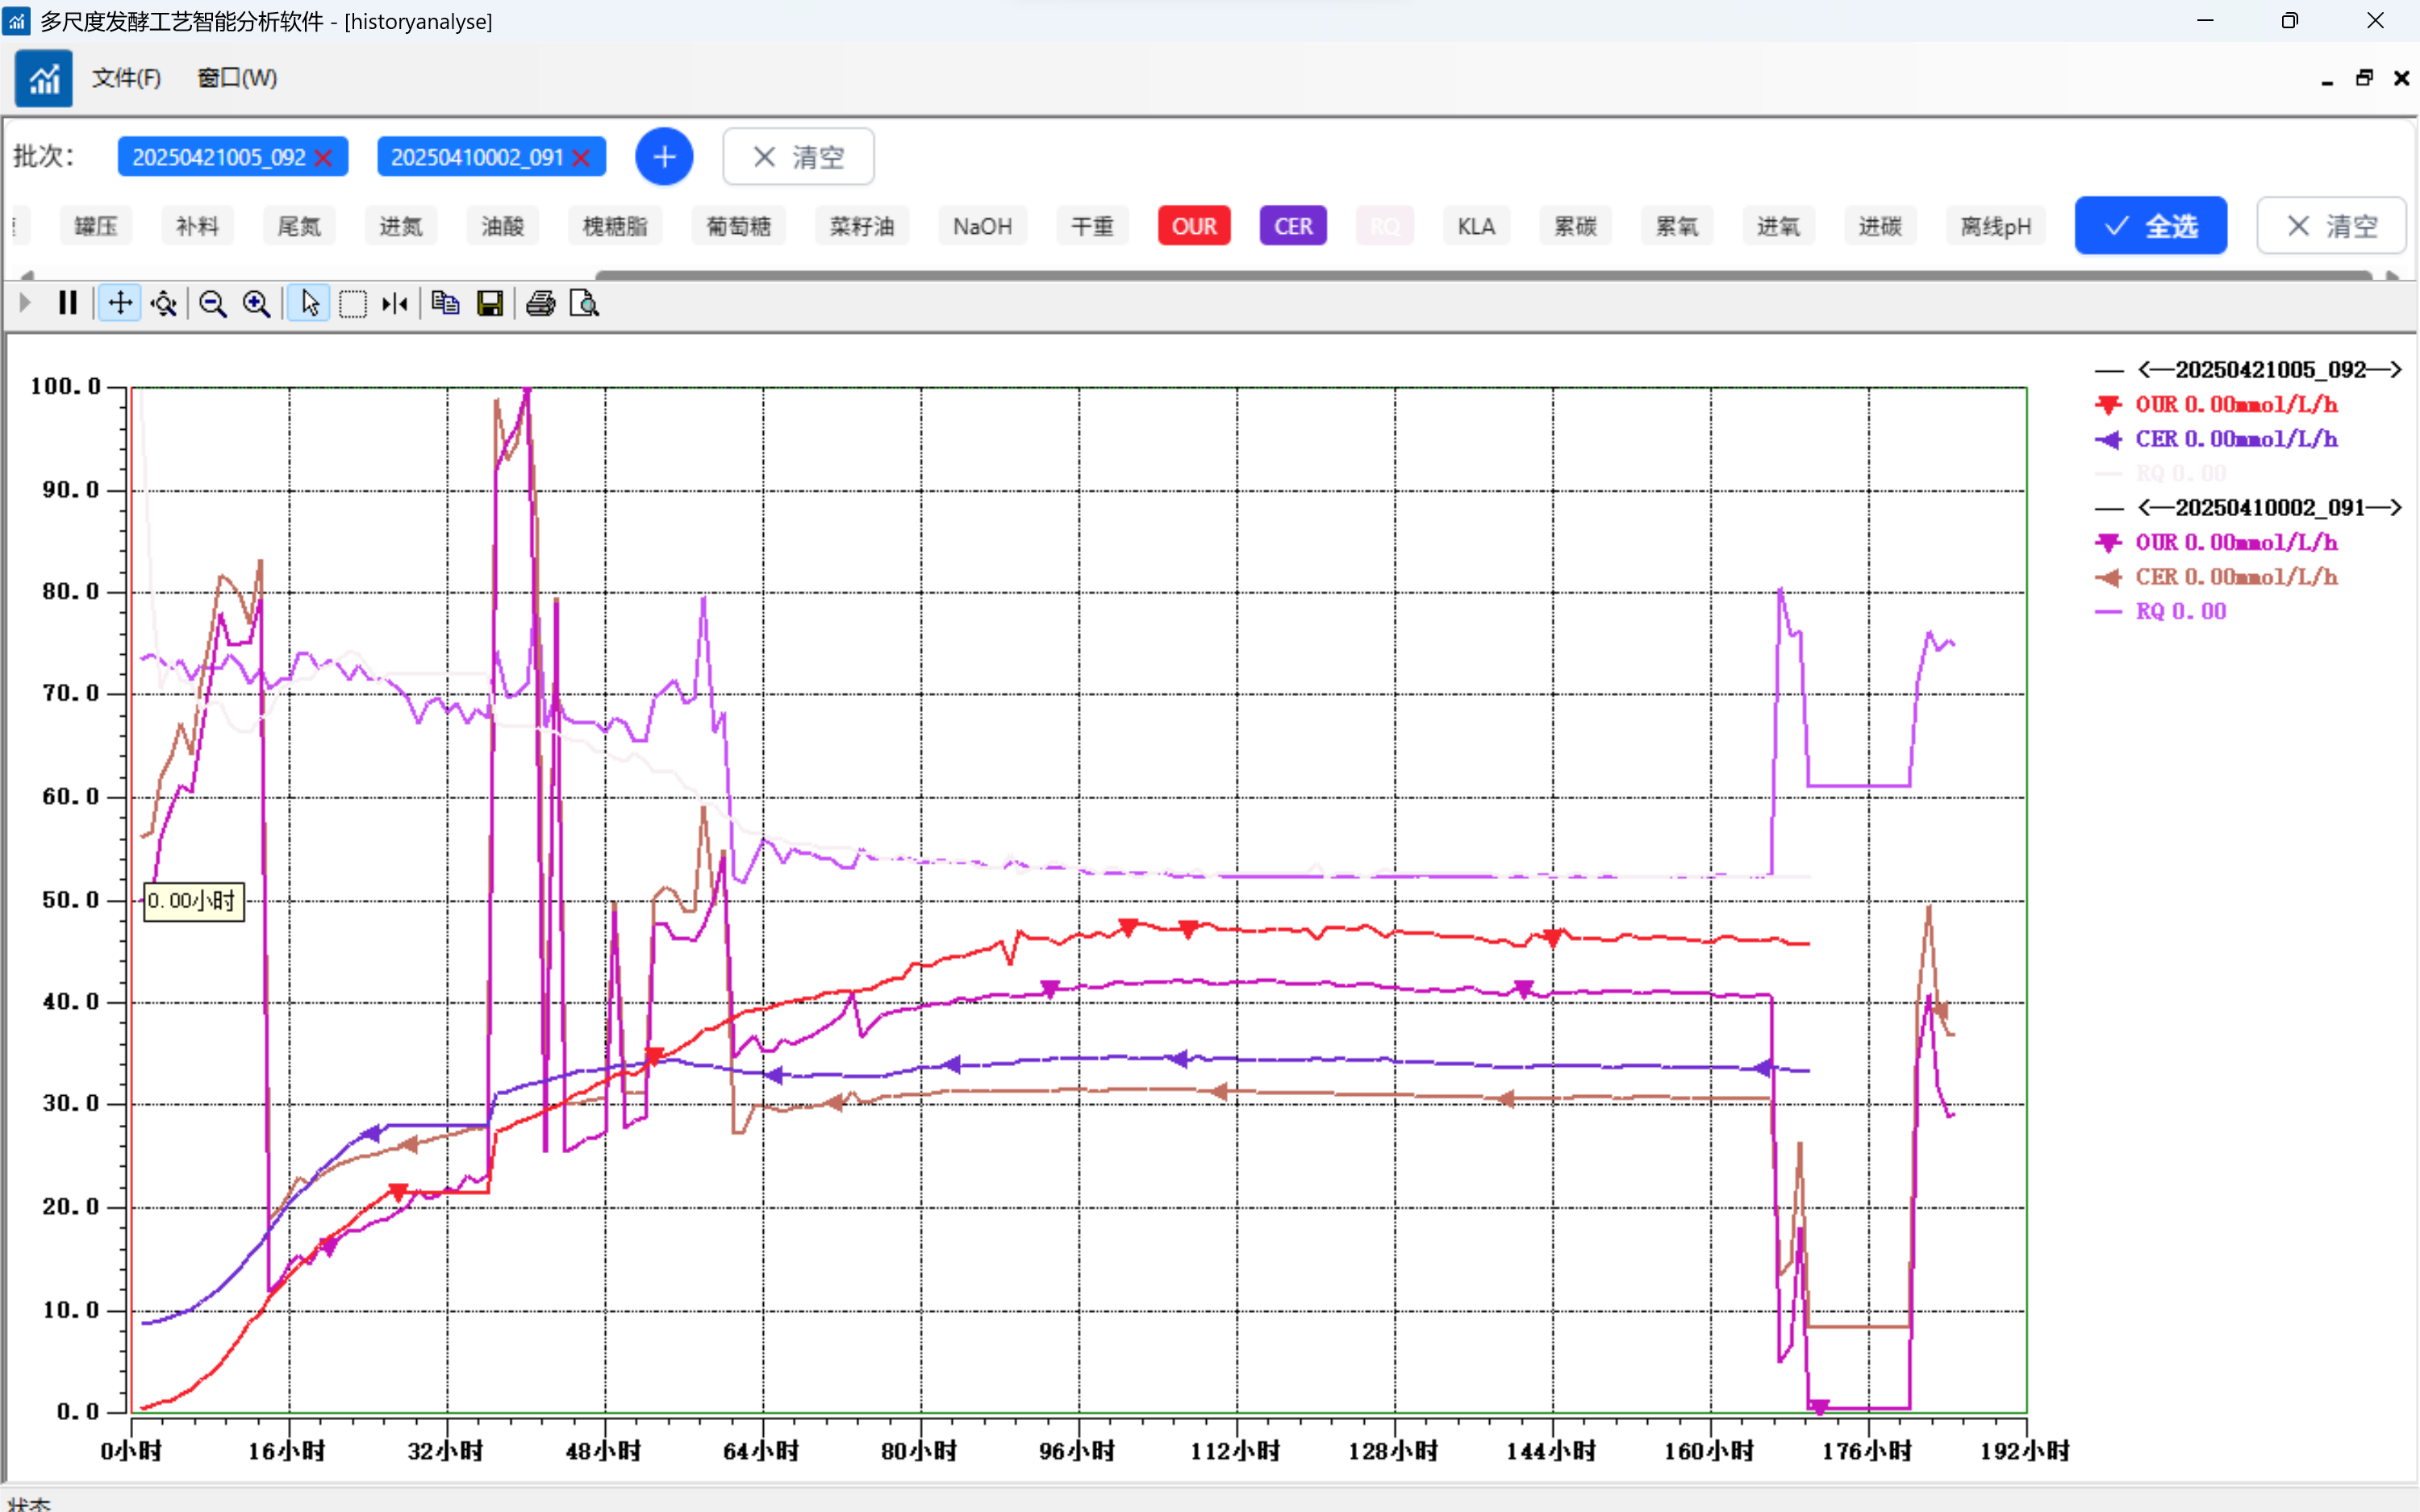
Task: Toggle the 进氮 parameter tag
Action: point(401,226)
